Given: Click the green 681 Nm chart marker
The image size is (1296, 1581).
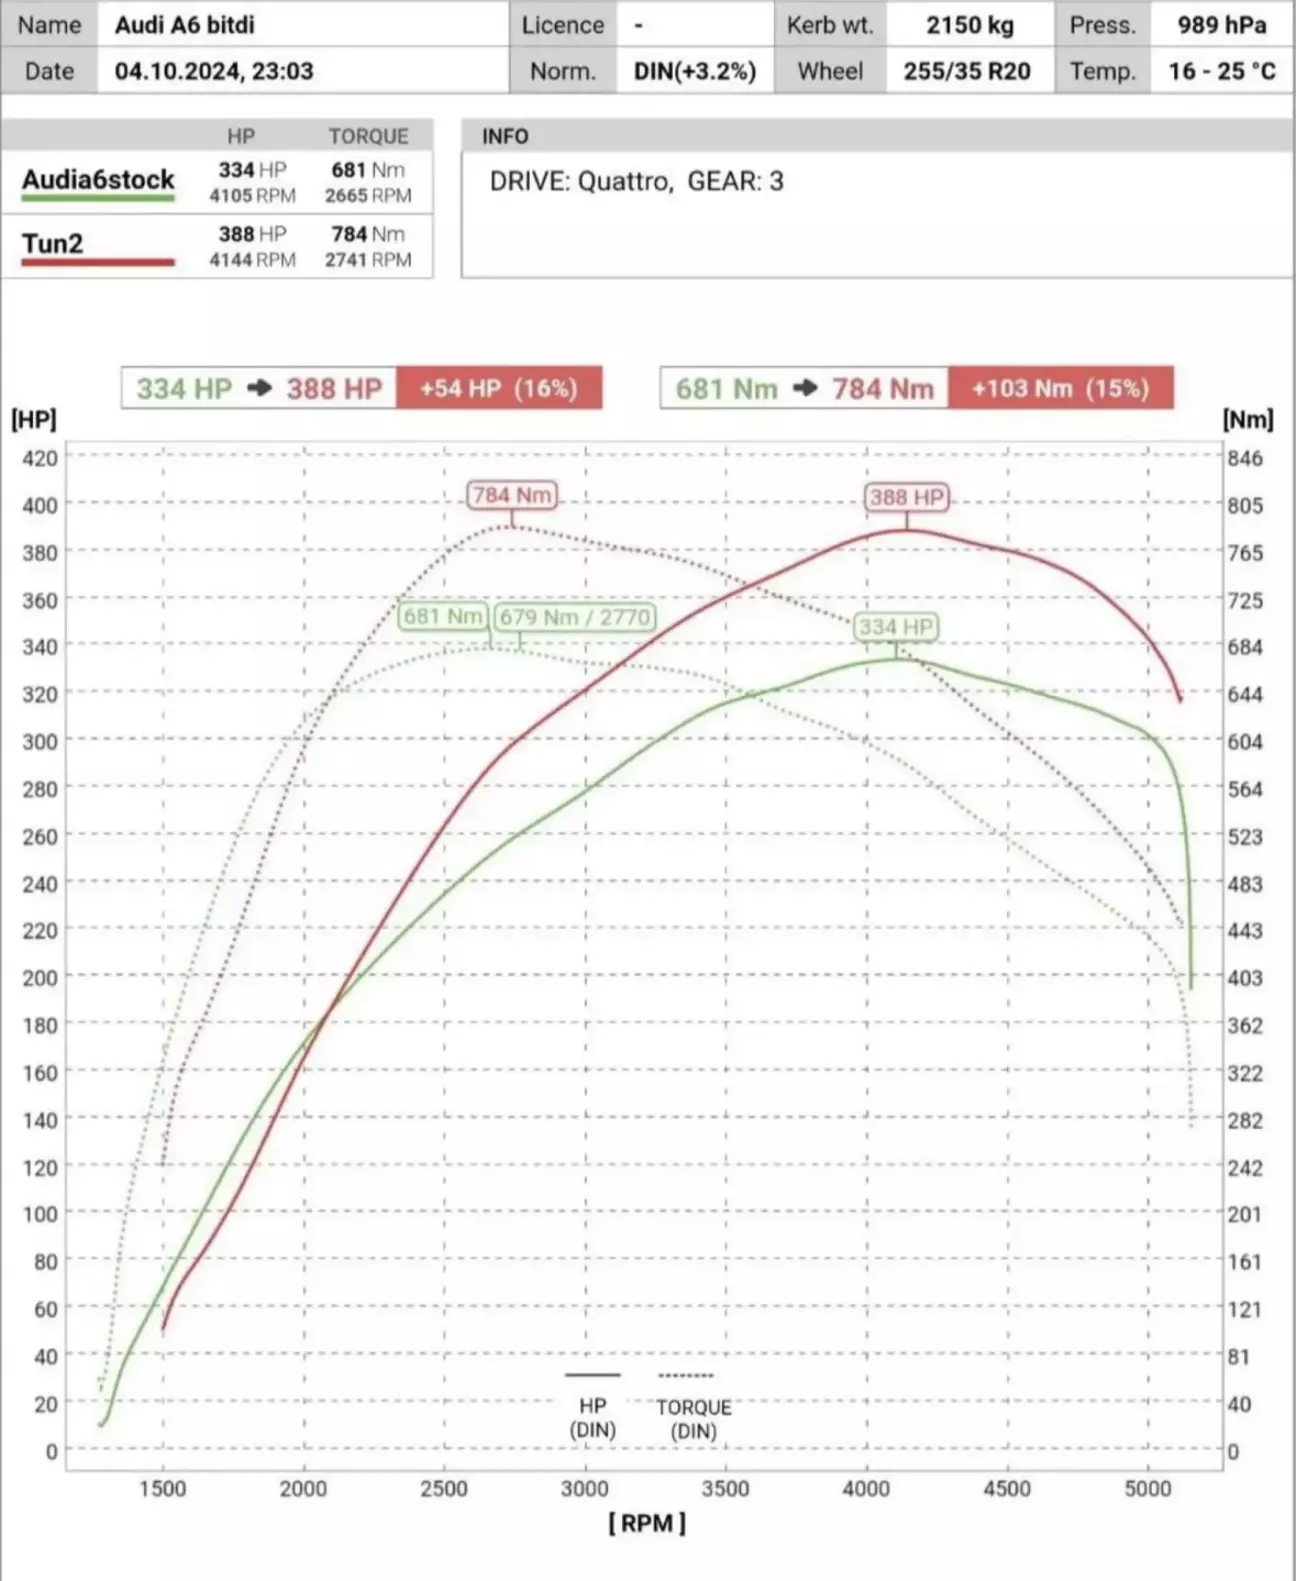Looking at the screenshot, I should (443, 616).
